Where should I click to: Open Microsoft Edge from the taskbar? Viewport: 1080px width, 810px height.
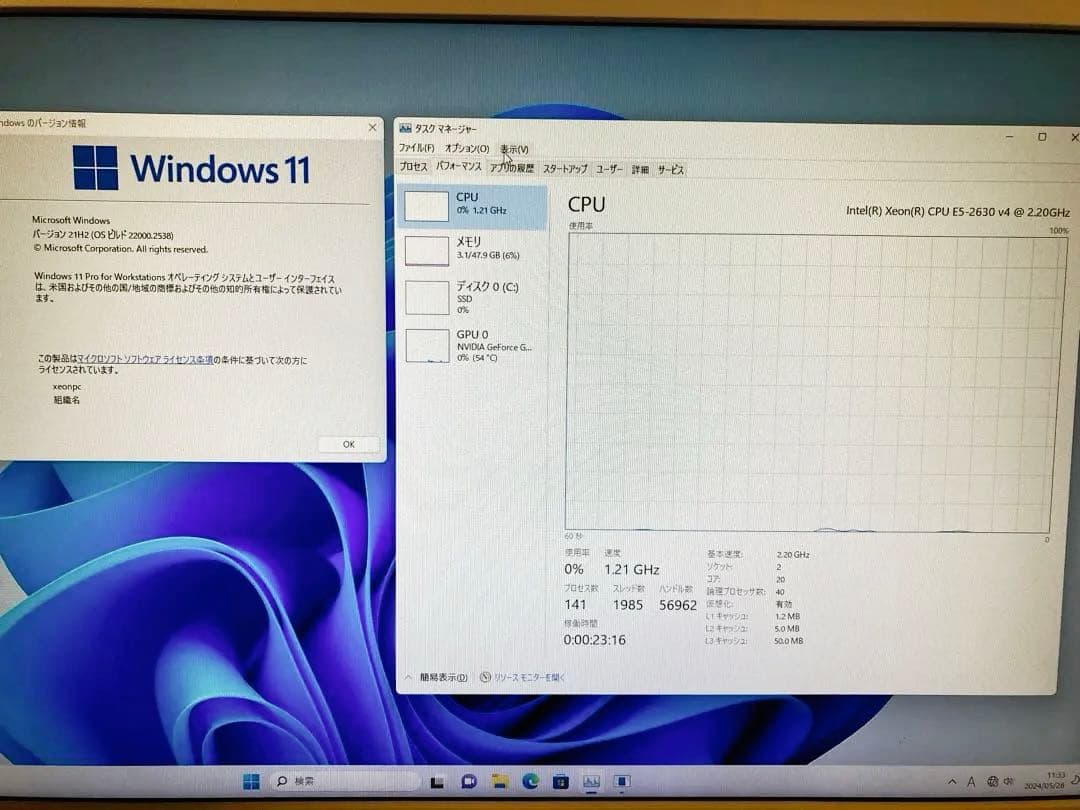tap(530, 781)
